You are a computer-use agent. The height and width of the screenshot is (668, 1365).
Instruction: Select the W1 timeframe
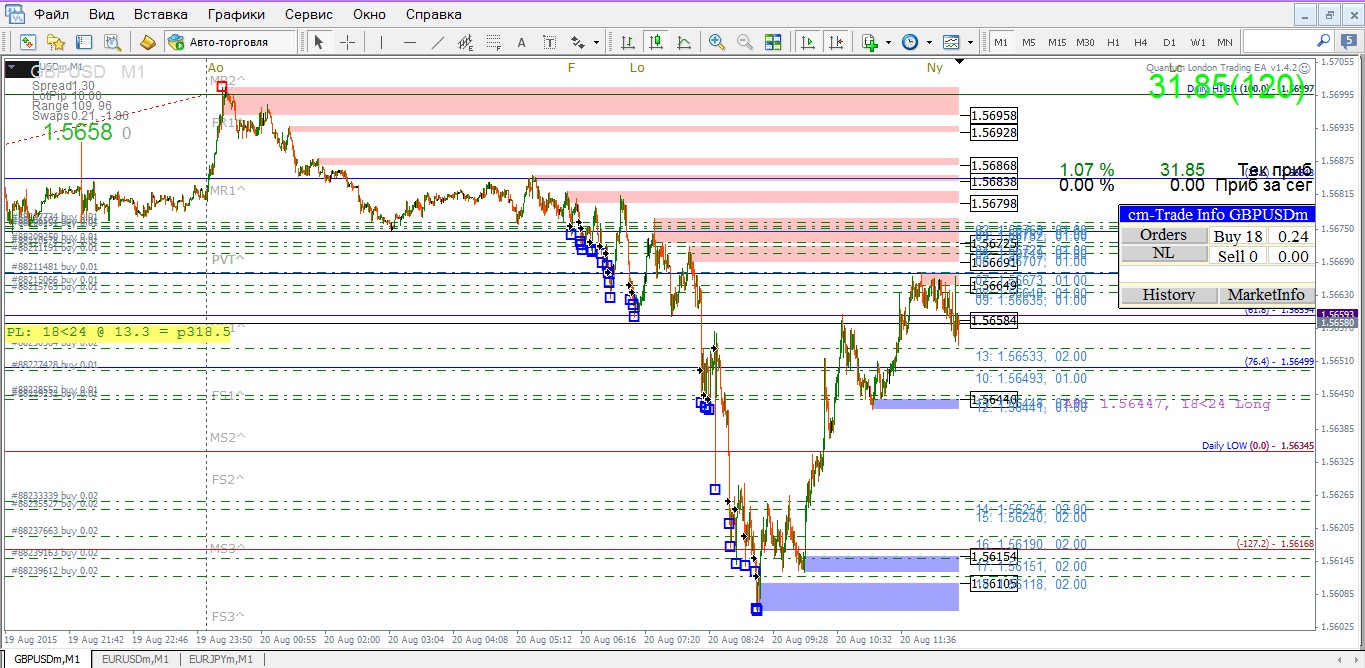tap(1197, 42)
